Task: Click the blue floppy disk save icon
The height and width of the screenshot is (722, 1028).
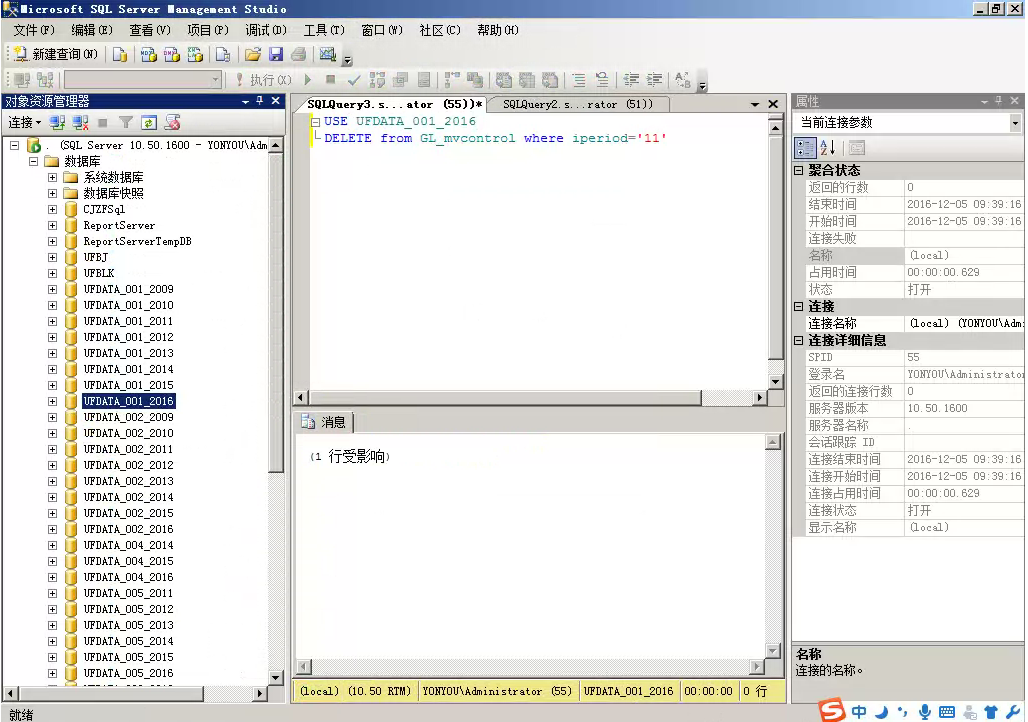Action: click(276, 54)
